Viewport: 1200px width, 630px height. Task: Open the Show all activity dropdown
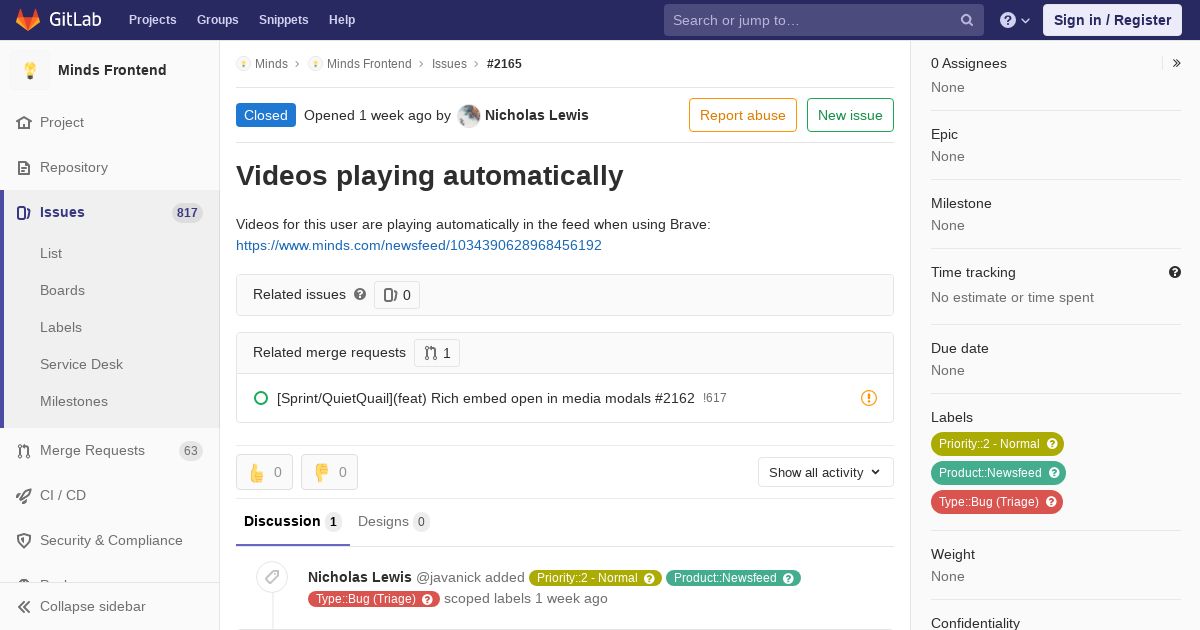[x=825, y=472]
